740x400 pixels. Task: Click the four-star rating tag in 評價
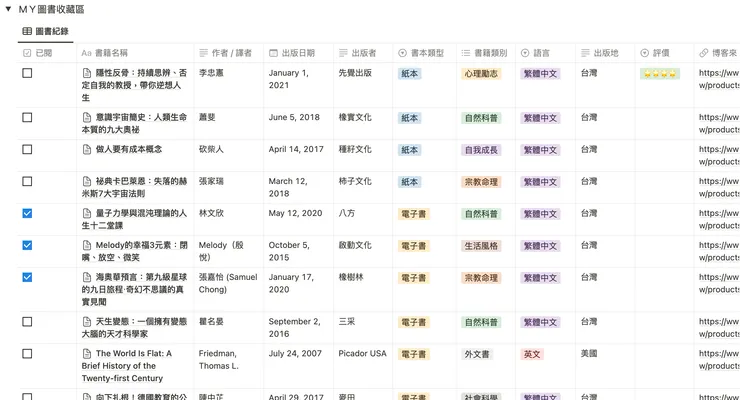pyautogui.click(x=660, y=74)
